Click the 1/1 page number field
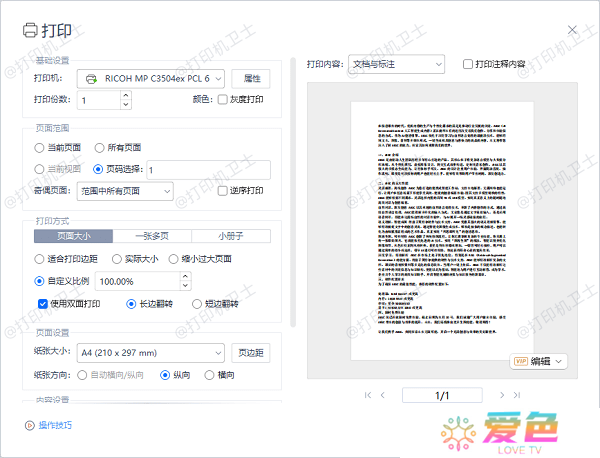 [x=442, y=395]
